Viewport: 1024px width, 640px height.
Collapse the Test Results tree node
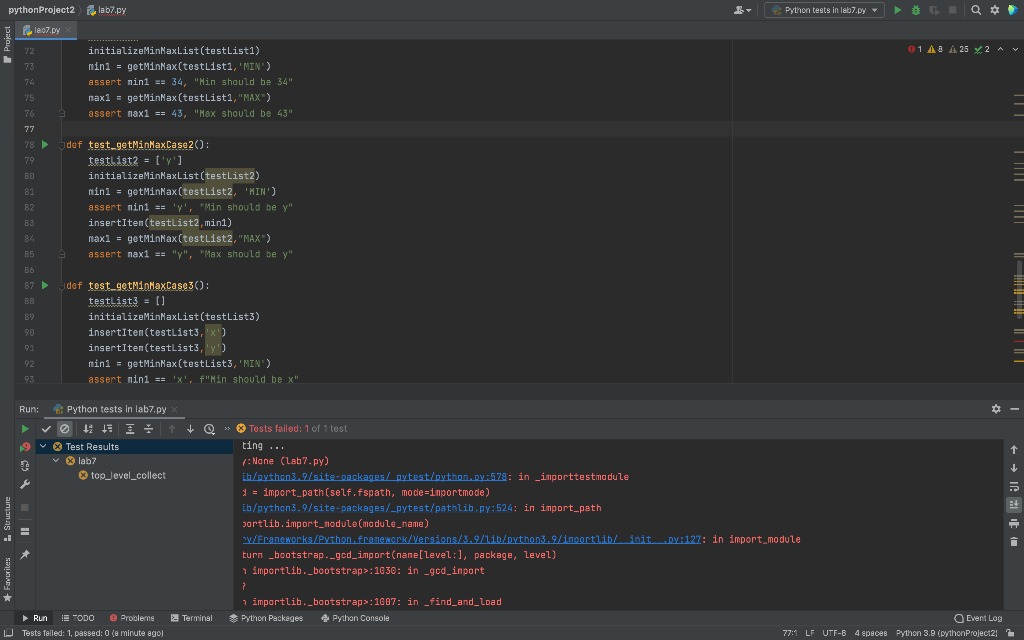(43, 447)
